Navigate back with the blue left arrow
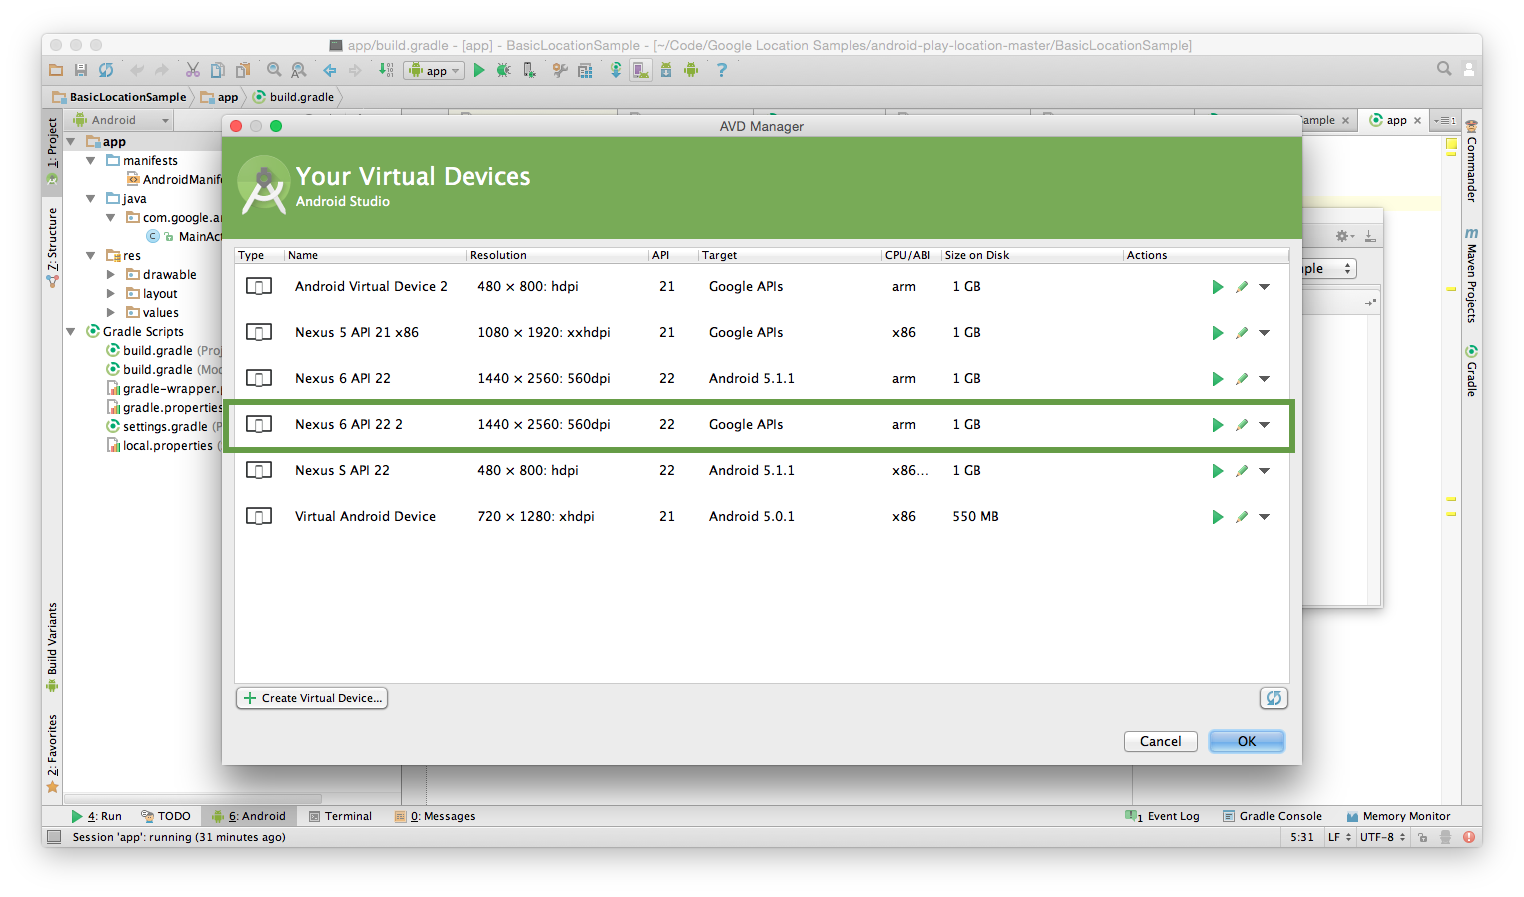1524x897 pixels. click(x=329, y=70)
